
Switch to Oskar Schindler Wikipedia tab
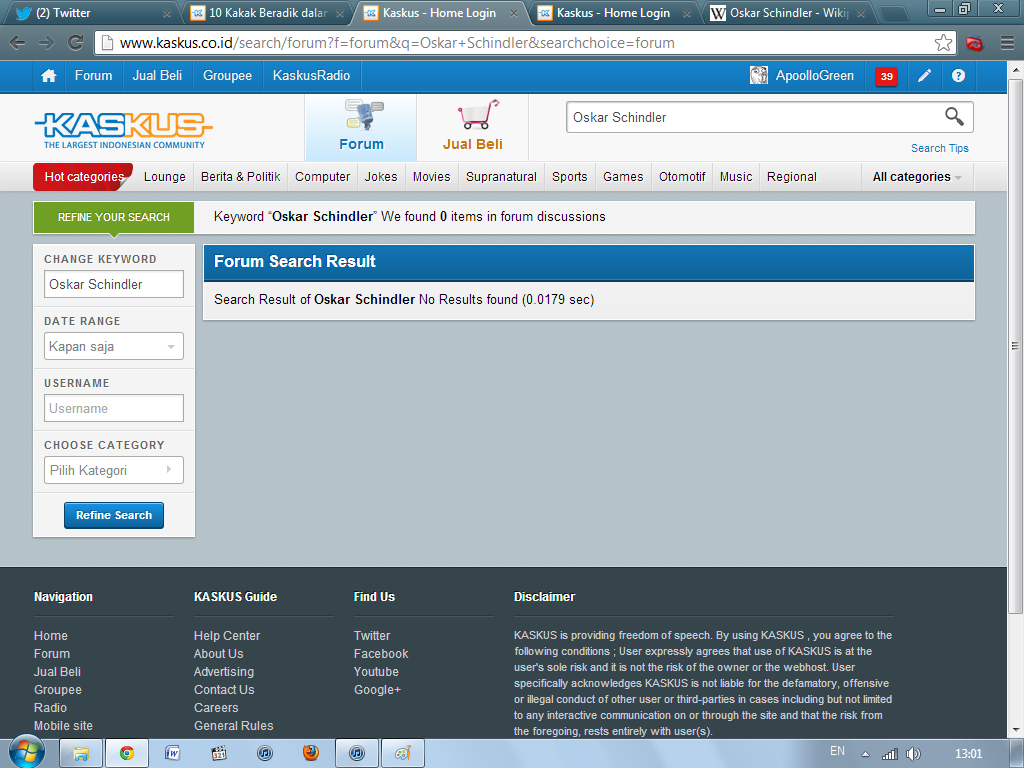787,13
